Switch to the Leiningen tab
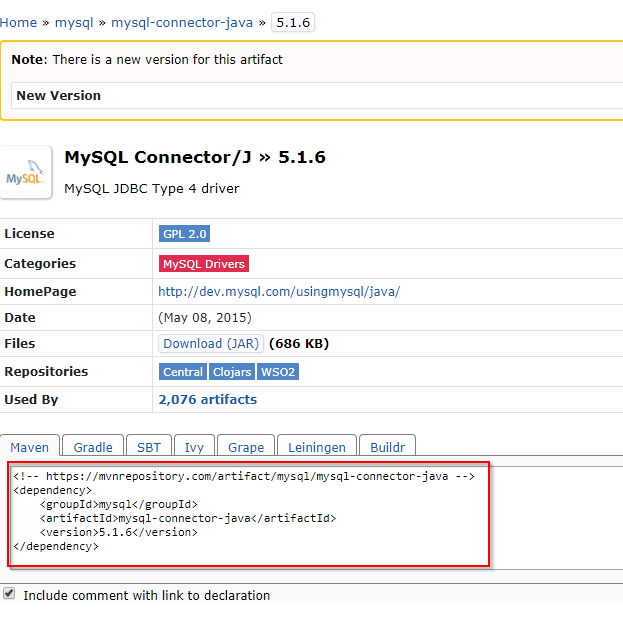 pyautogui.click(x=317, y=447)
